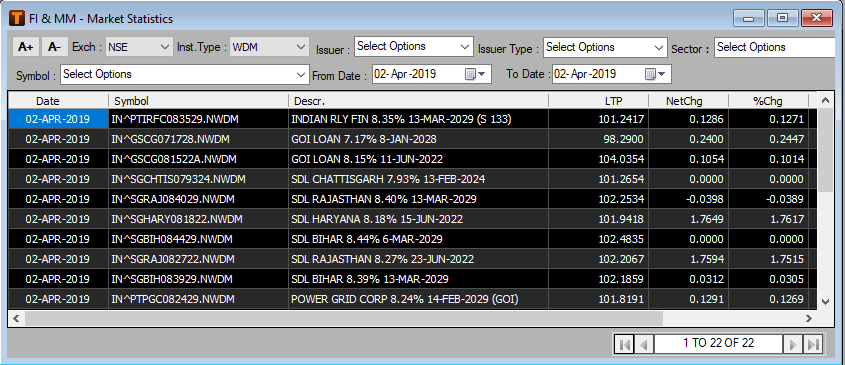Screen dimensions: 845x365
Task: Open the Inst.Type dropdown showing WDM
Action: [269, 47]
